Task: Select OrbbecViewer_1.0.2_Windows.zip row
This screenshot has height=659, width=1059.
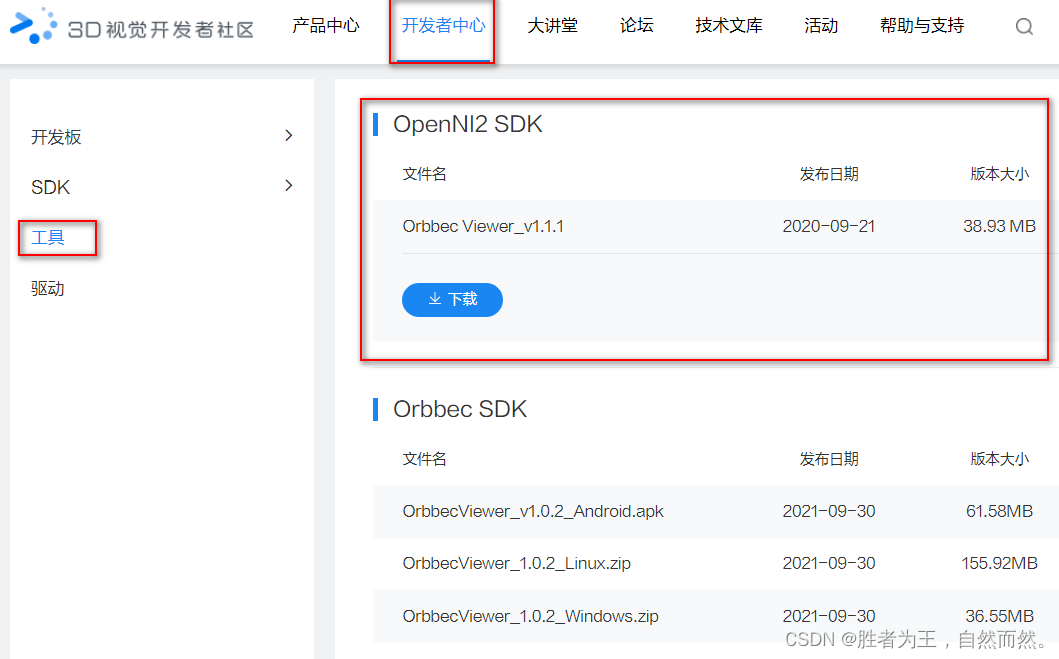Action: [x=715, y=616]
